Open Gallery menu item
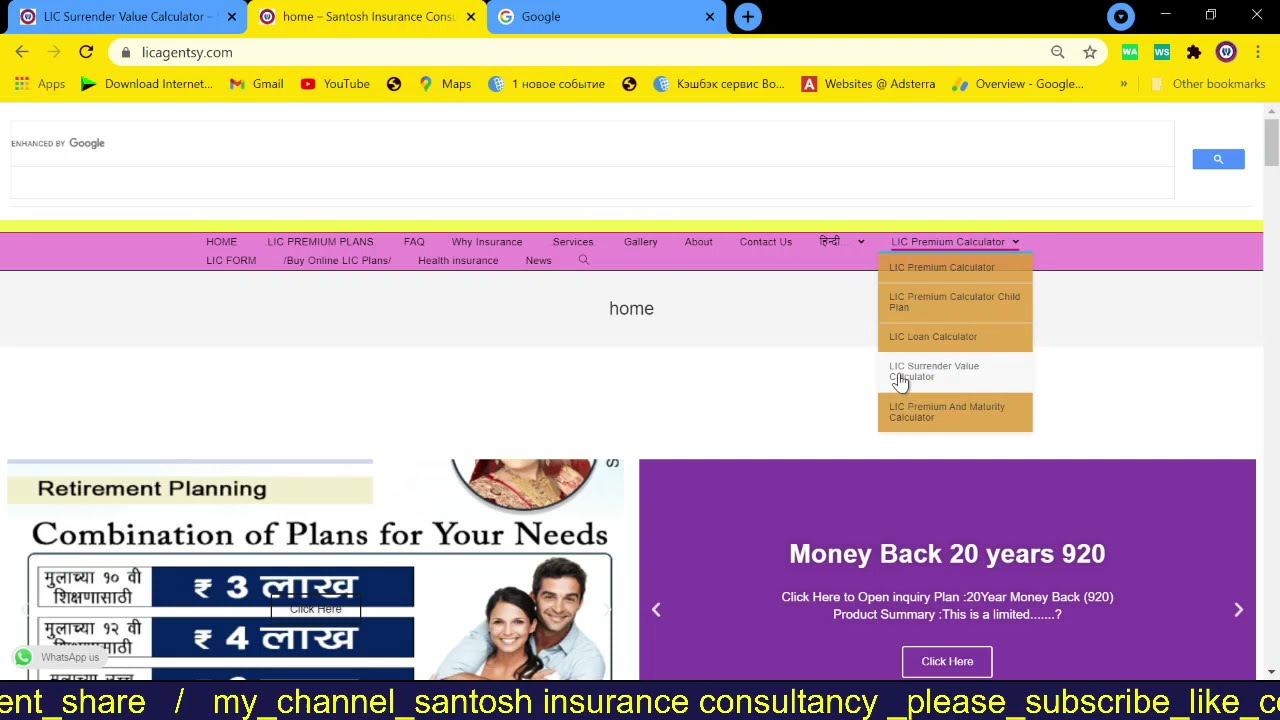The width and height of the screenshot is (1280, 720). pos(641,242)
